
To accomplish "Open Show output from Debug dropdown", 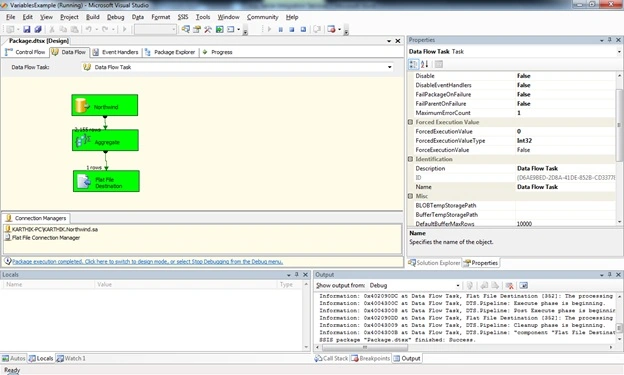I will click(458, 285).
